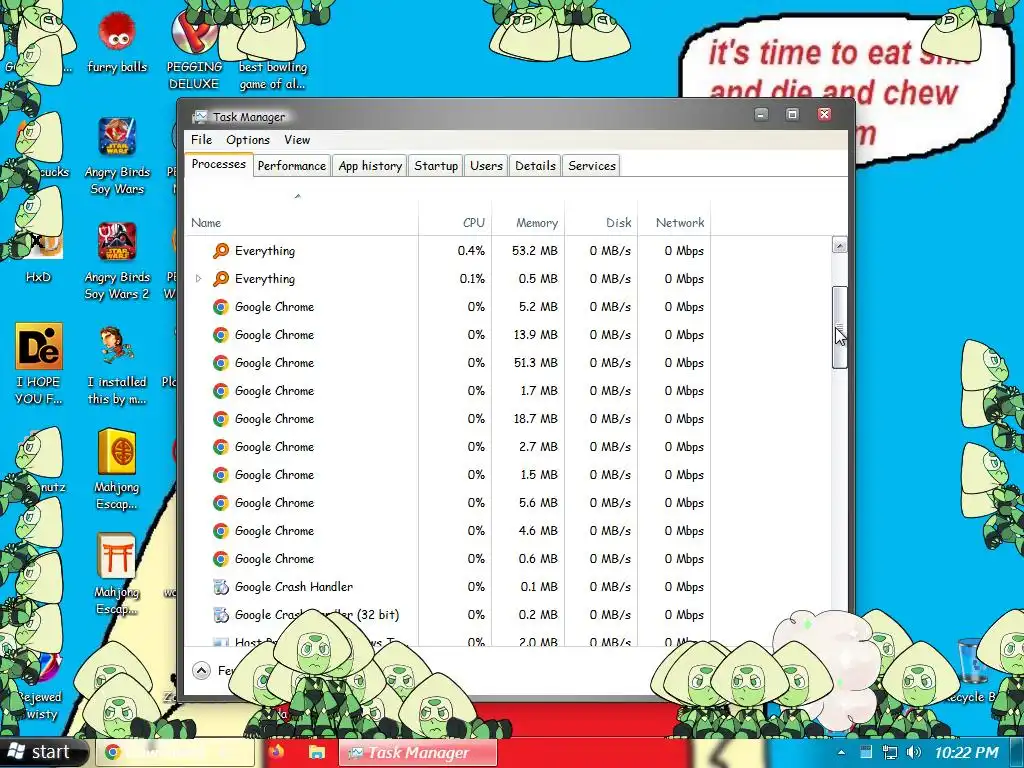The height and width of the screenshot is (768, 1024).
Task: Select the Google Chrome row using 0.6 MB
Action: (x=447, y=559)
